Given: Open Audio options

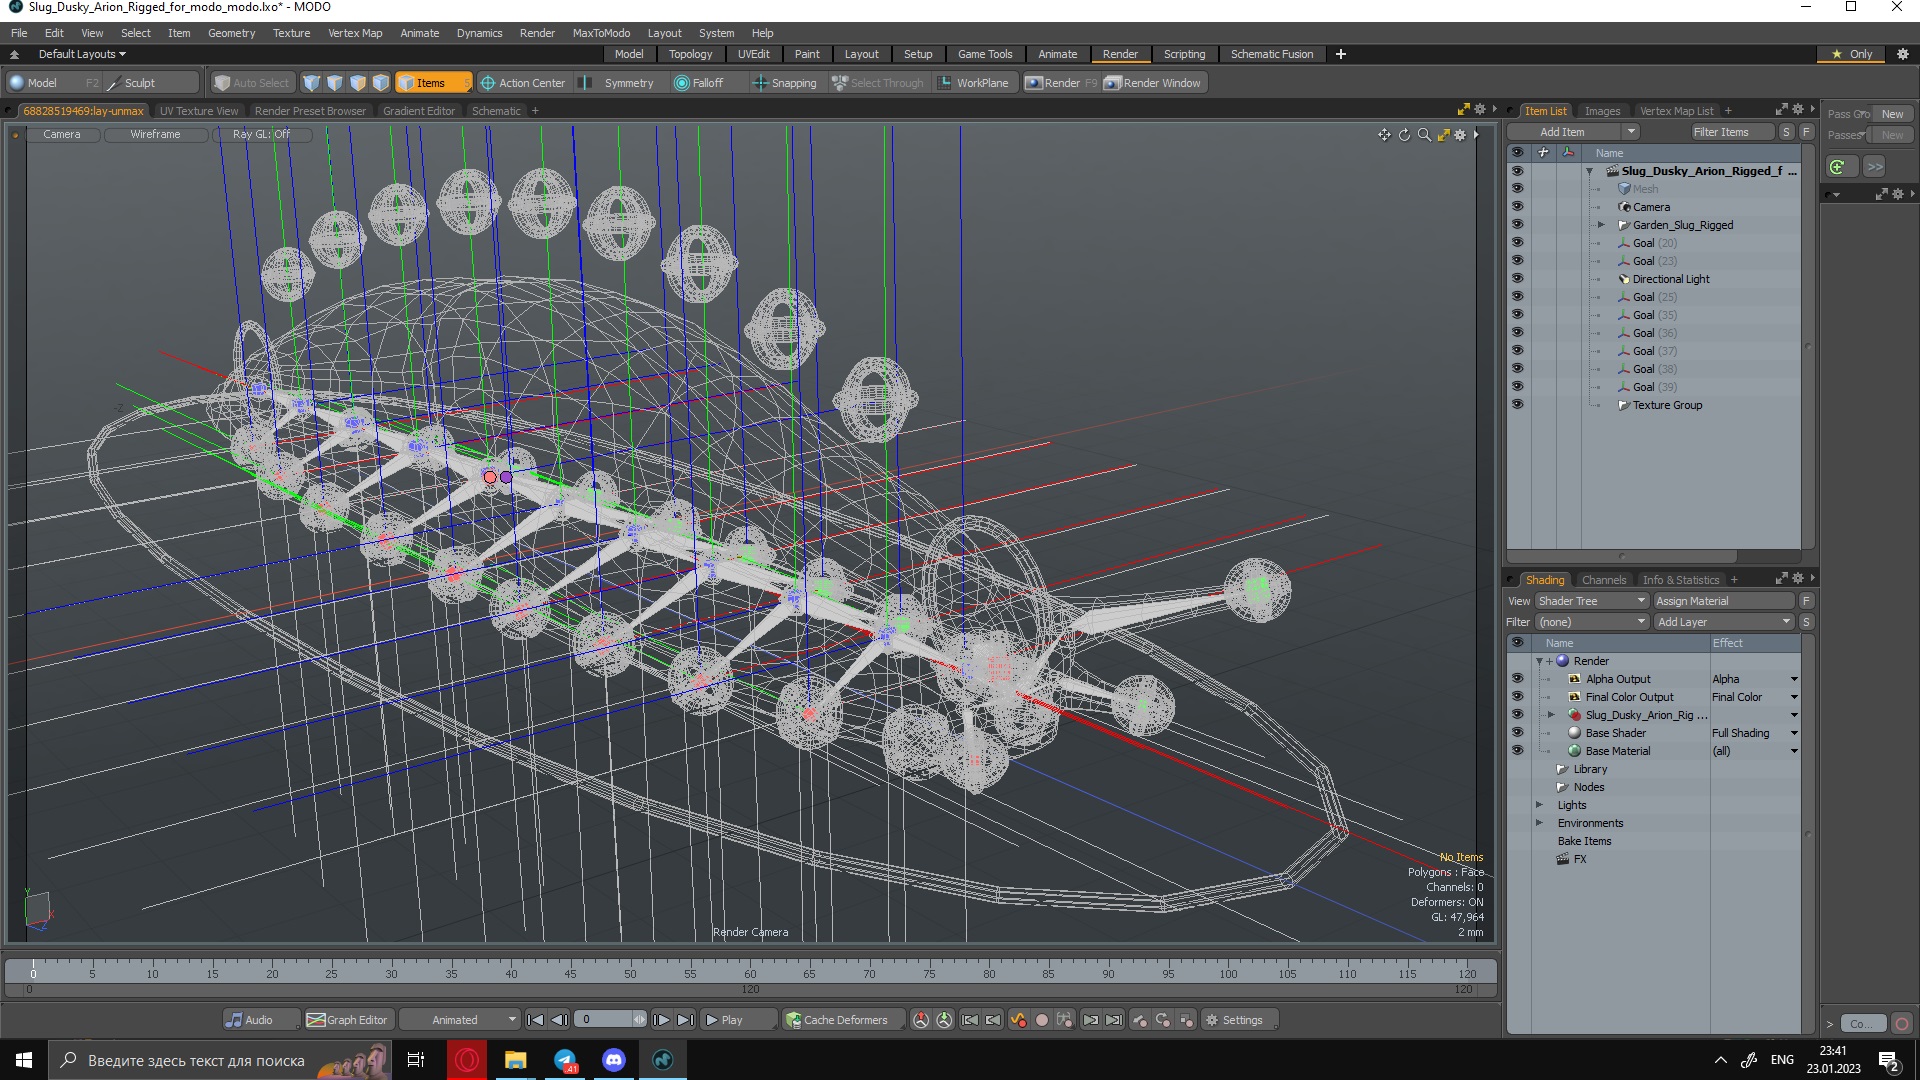Looking at the screenshot, I should pos(261,1020).
